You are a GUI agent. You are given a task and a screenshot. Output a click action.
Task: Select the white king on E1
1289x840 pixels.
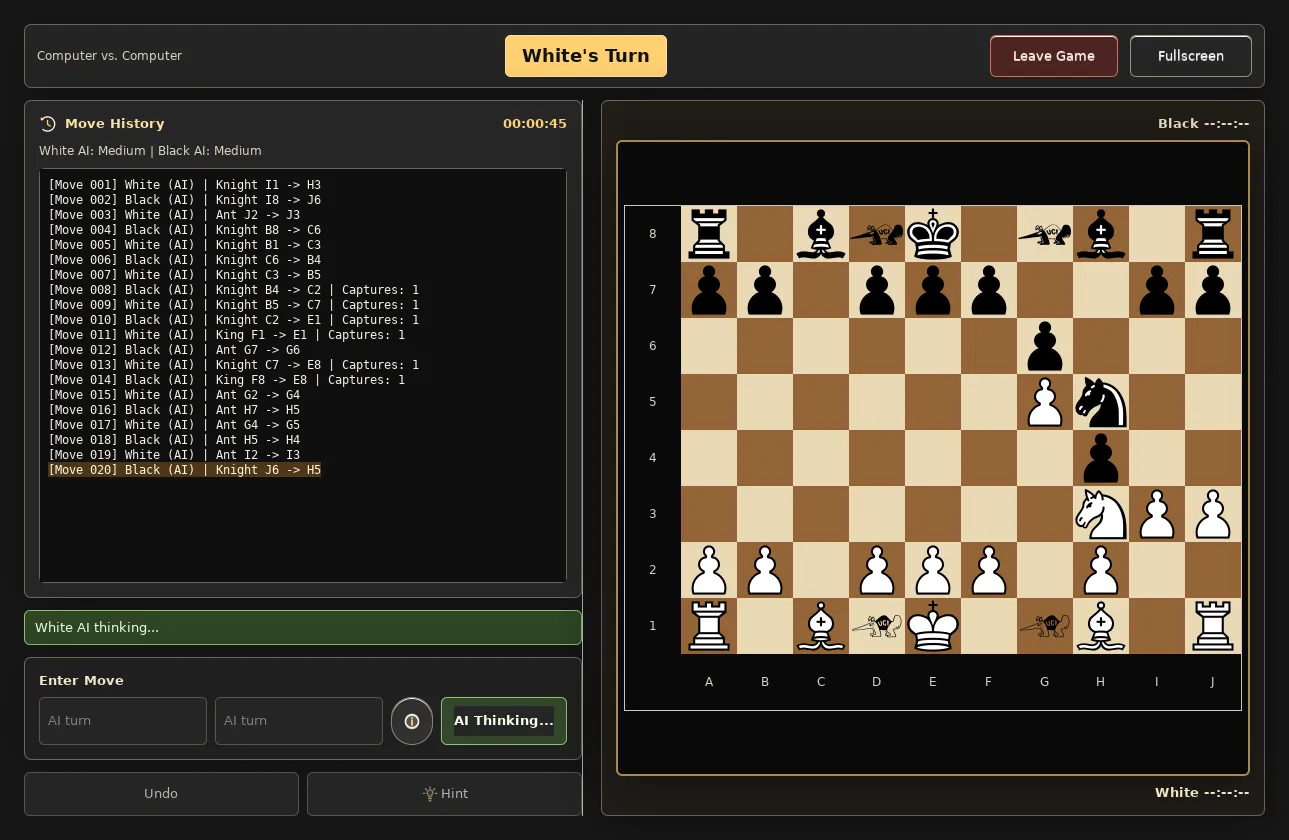pos(933,626)
